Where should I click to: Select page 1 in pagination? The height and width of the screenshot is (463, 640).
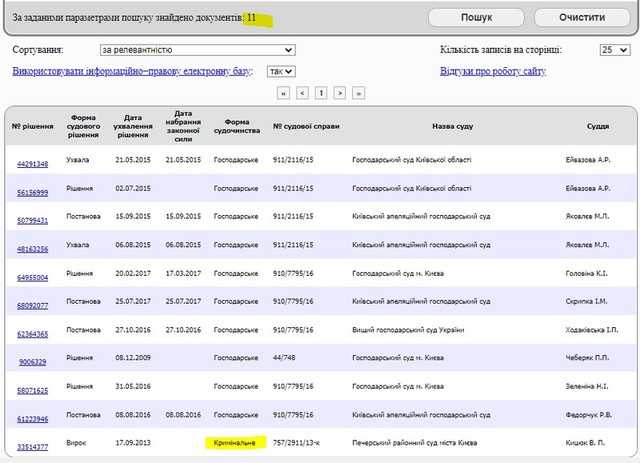pos(321,93)
